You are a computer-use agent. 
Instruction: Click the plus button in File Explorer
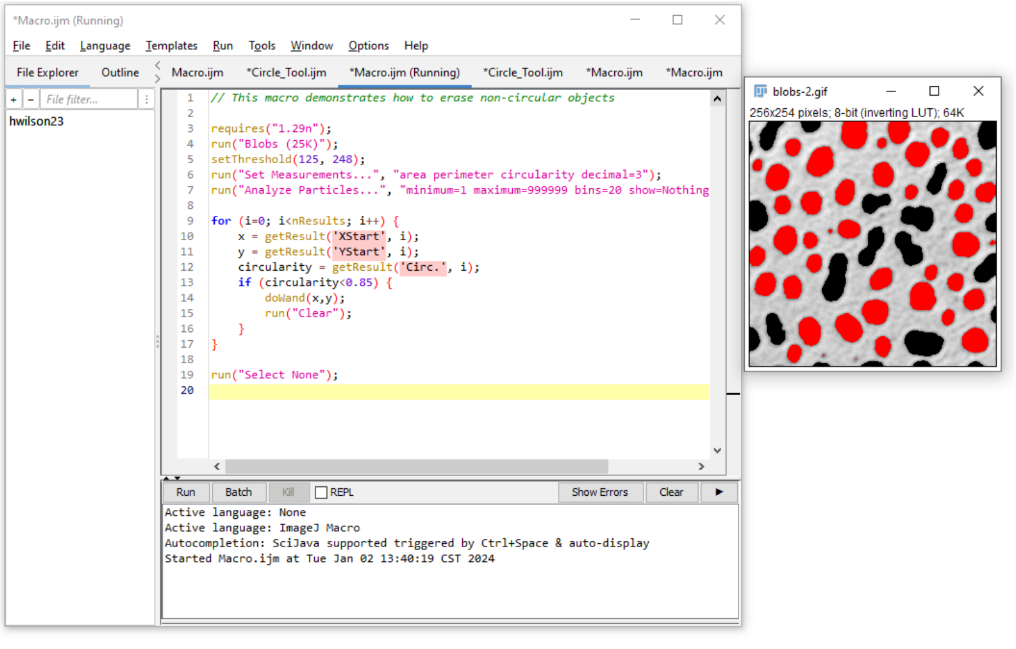[14, 99]
